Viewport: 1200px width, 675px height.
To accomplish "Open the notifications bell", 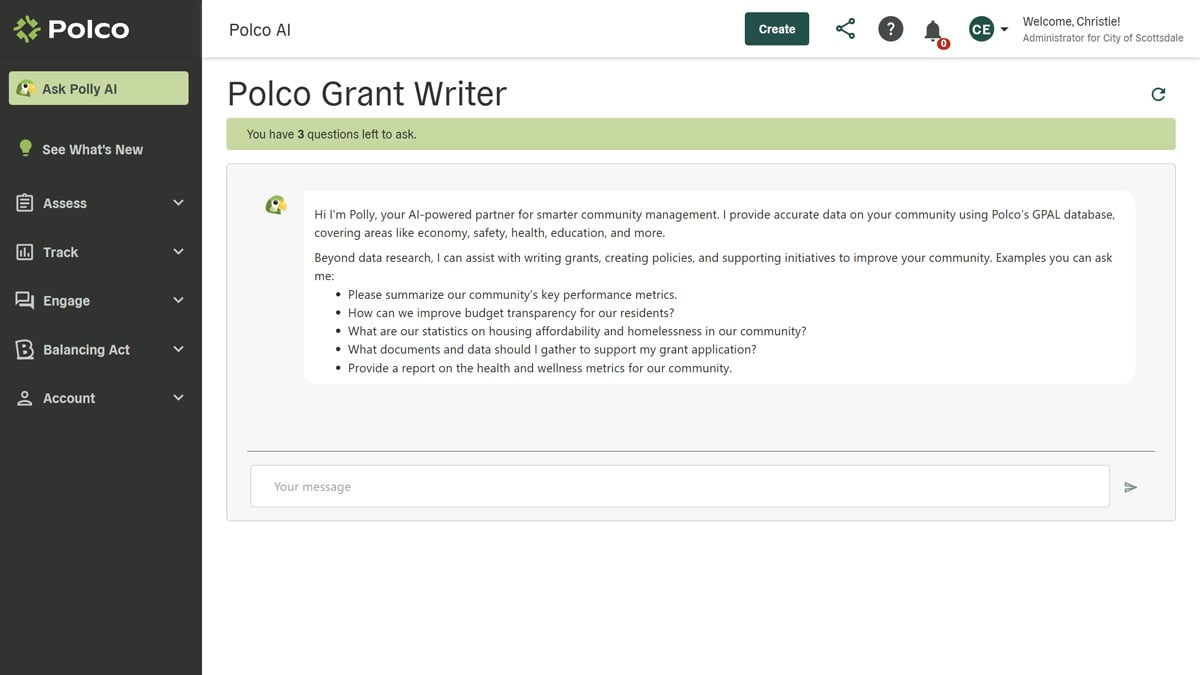I will click(933, 30).
